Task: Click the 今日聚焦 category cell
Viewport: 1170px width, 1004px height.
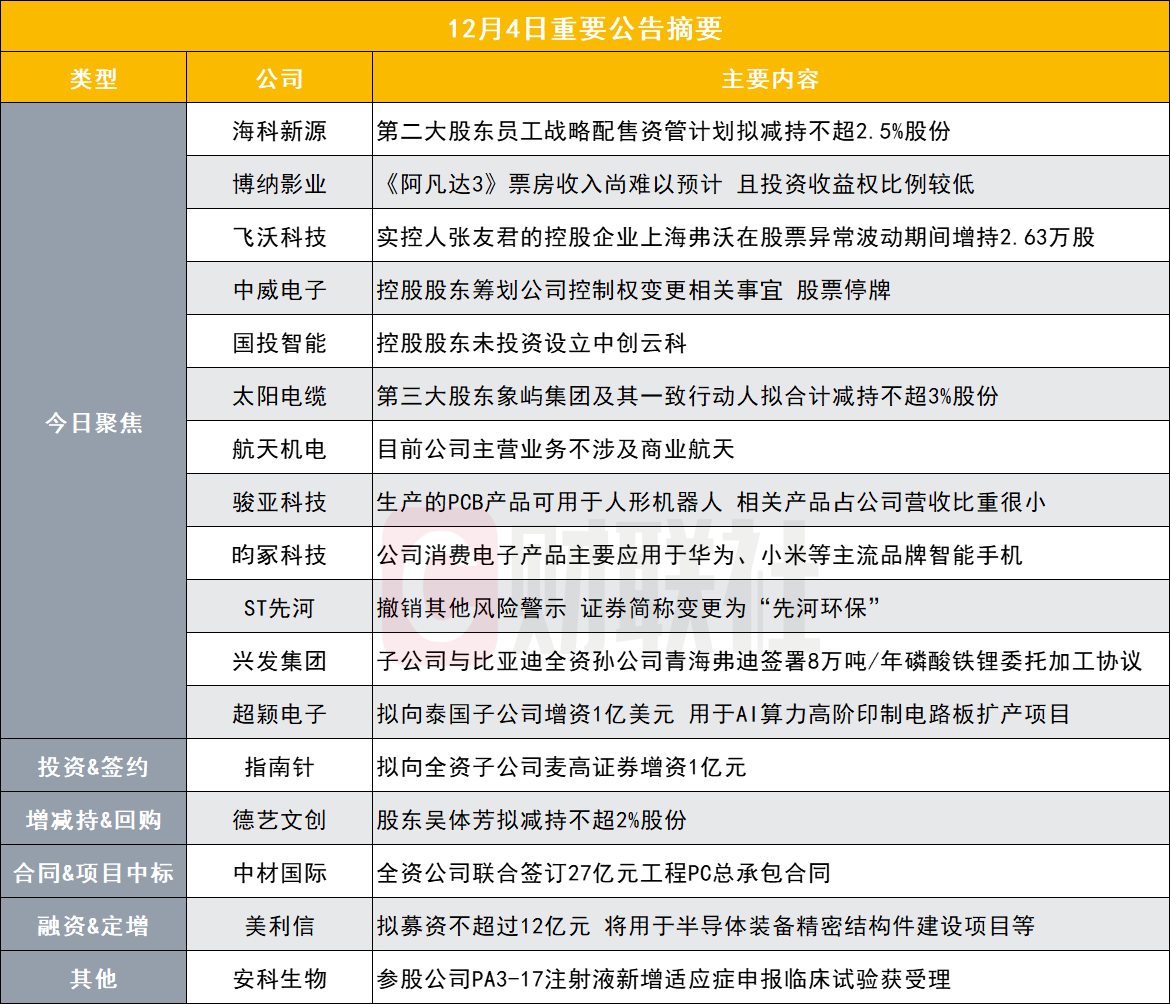Action: click(x=93, y=422)
